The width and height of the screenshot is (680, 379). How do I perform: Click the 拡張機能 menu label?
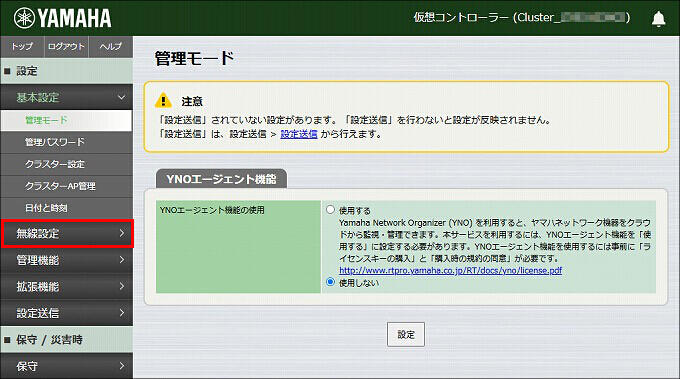tap(38, 286)
